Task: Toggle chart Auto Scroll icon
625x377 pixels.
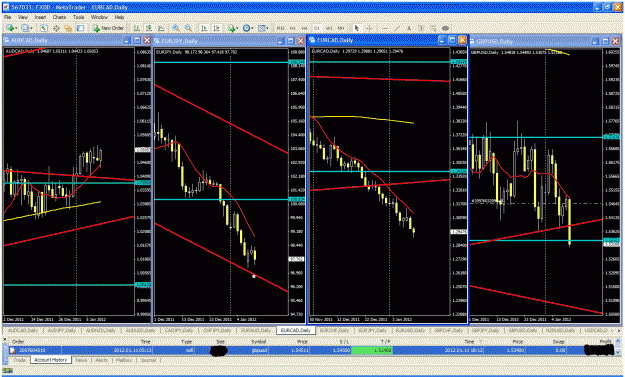Action: (x=204, y=28)
